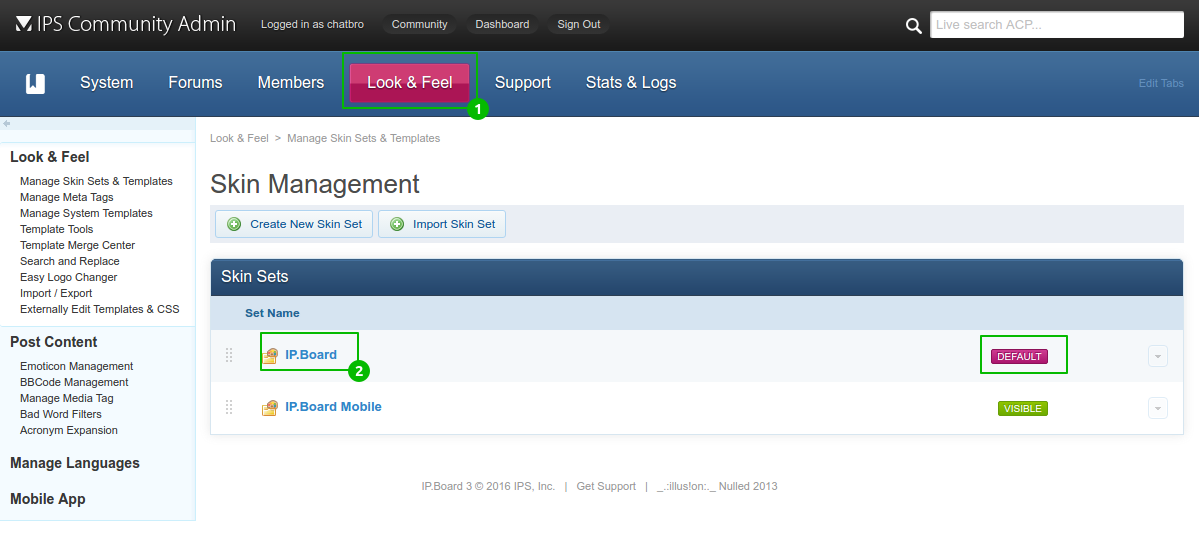The image size is (1199, 540).
Task: Open the options dropdown for IP.Board Mobile
Action: [1158, 408]
